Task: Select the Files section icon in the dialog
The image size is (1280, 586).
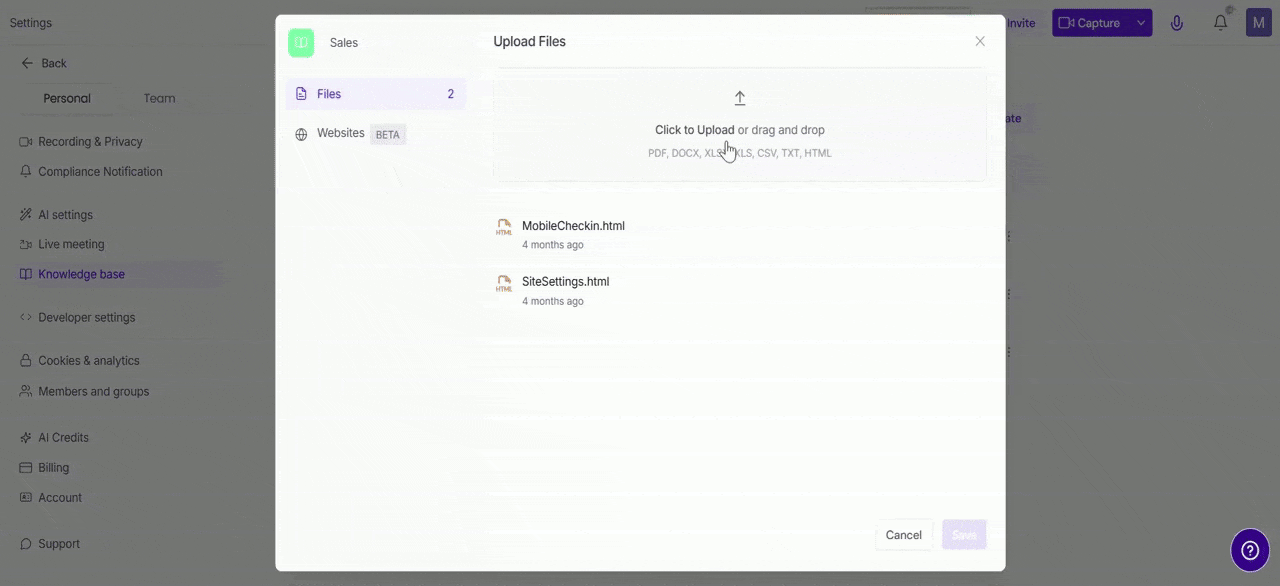Action: coord(301,93)
